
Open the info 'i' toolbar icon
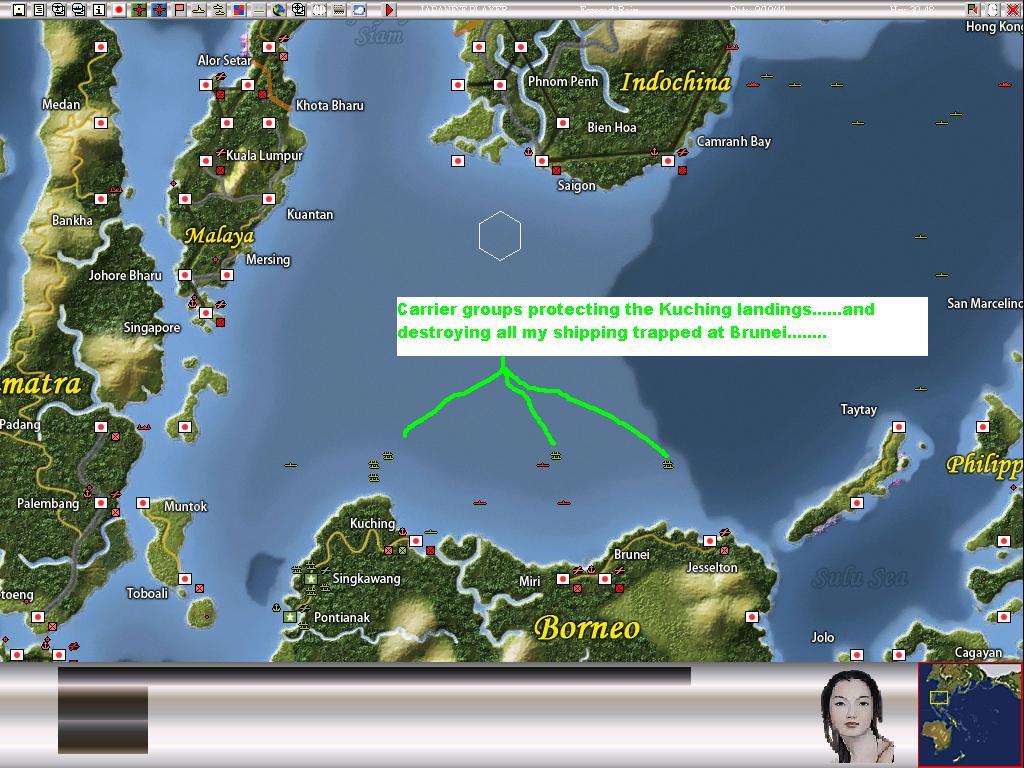(x=99, y=10)
